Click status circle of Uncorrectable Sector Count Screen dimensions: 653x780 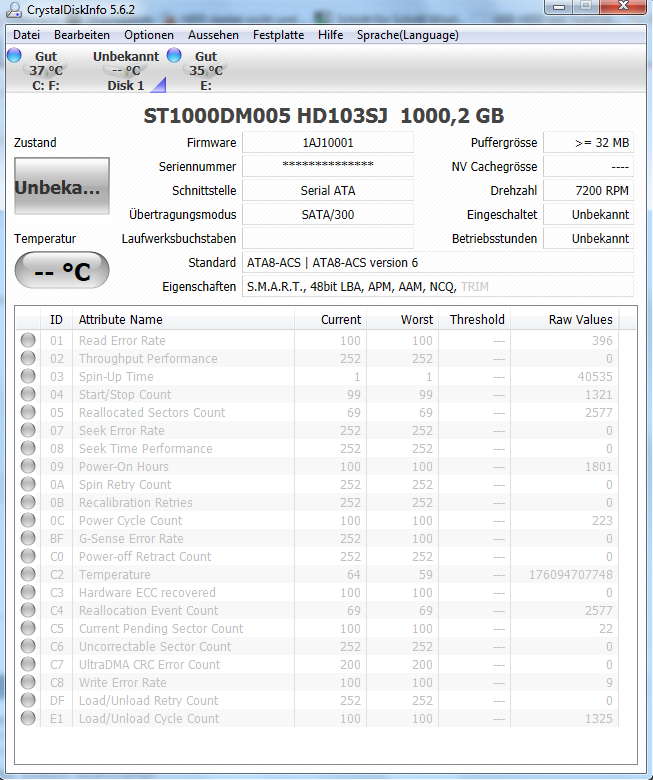click(x=28, y=646)
